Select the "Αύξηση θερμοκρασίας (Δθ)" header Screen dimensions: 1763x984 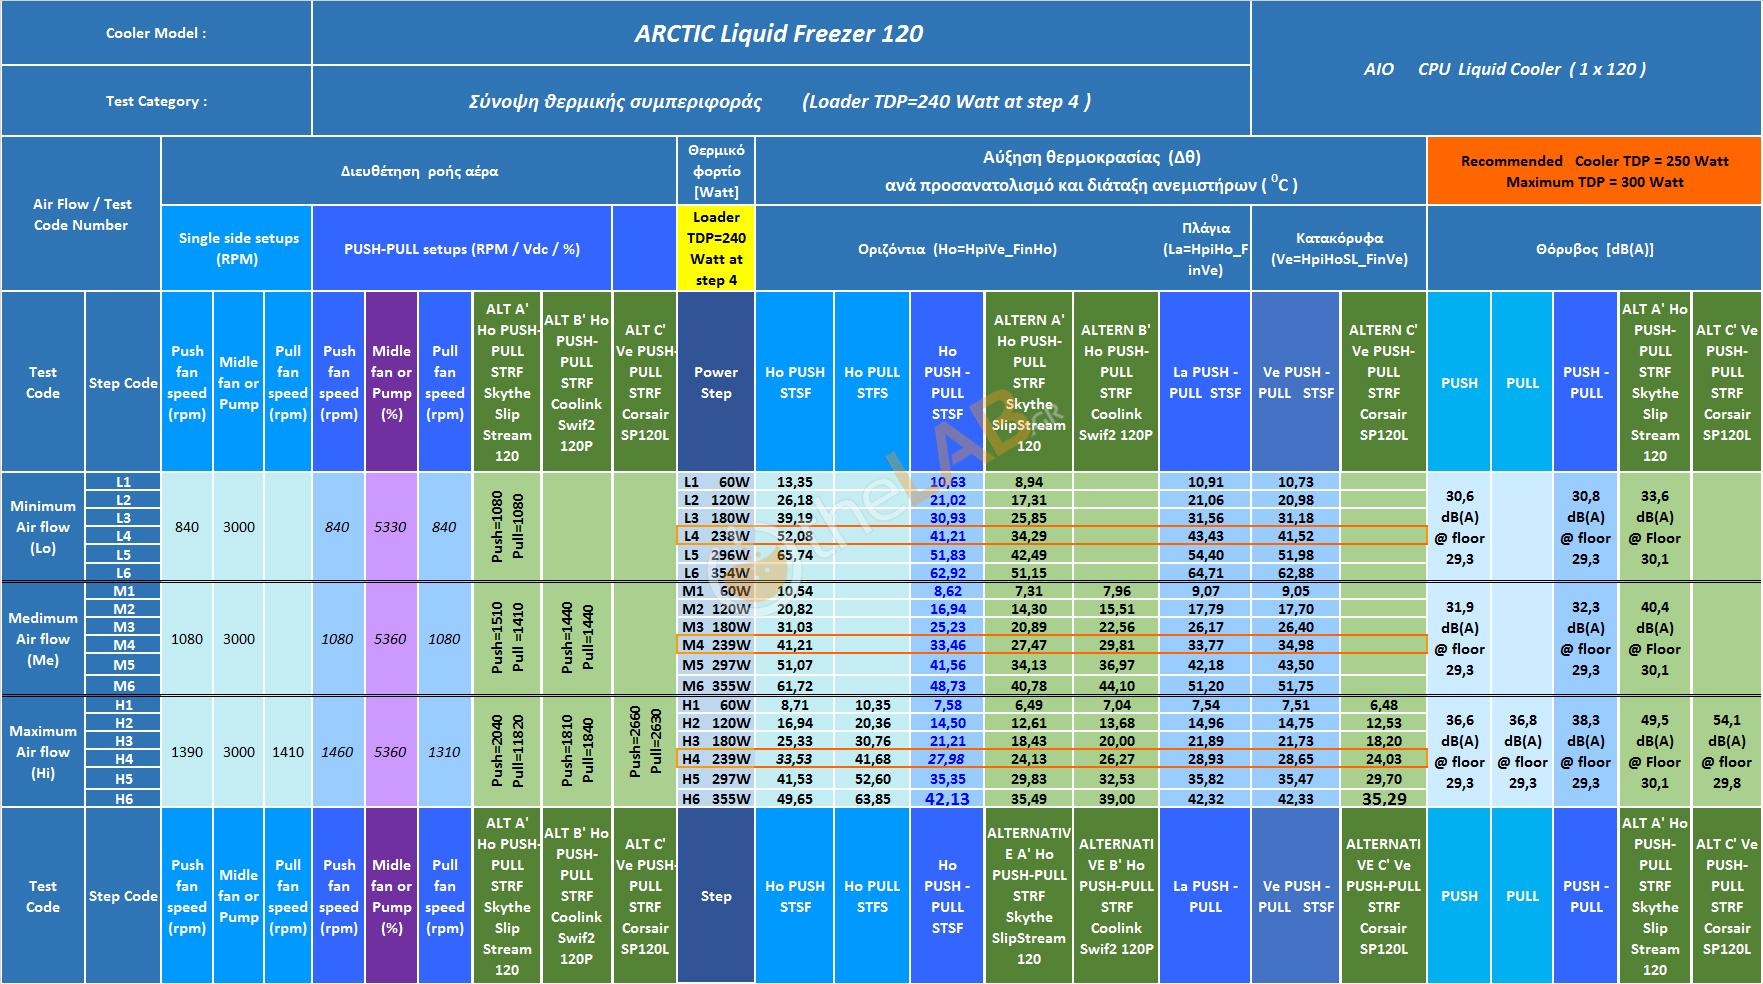[x=1091, y=171]
